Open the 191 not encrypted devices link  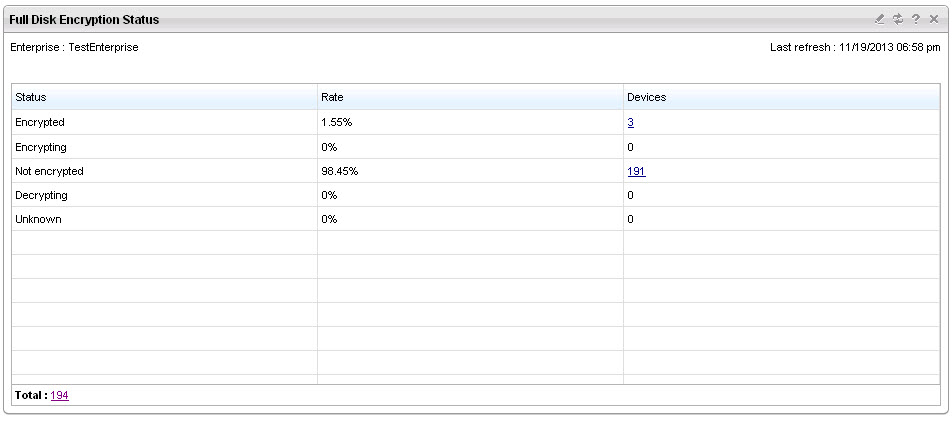636,171
